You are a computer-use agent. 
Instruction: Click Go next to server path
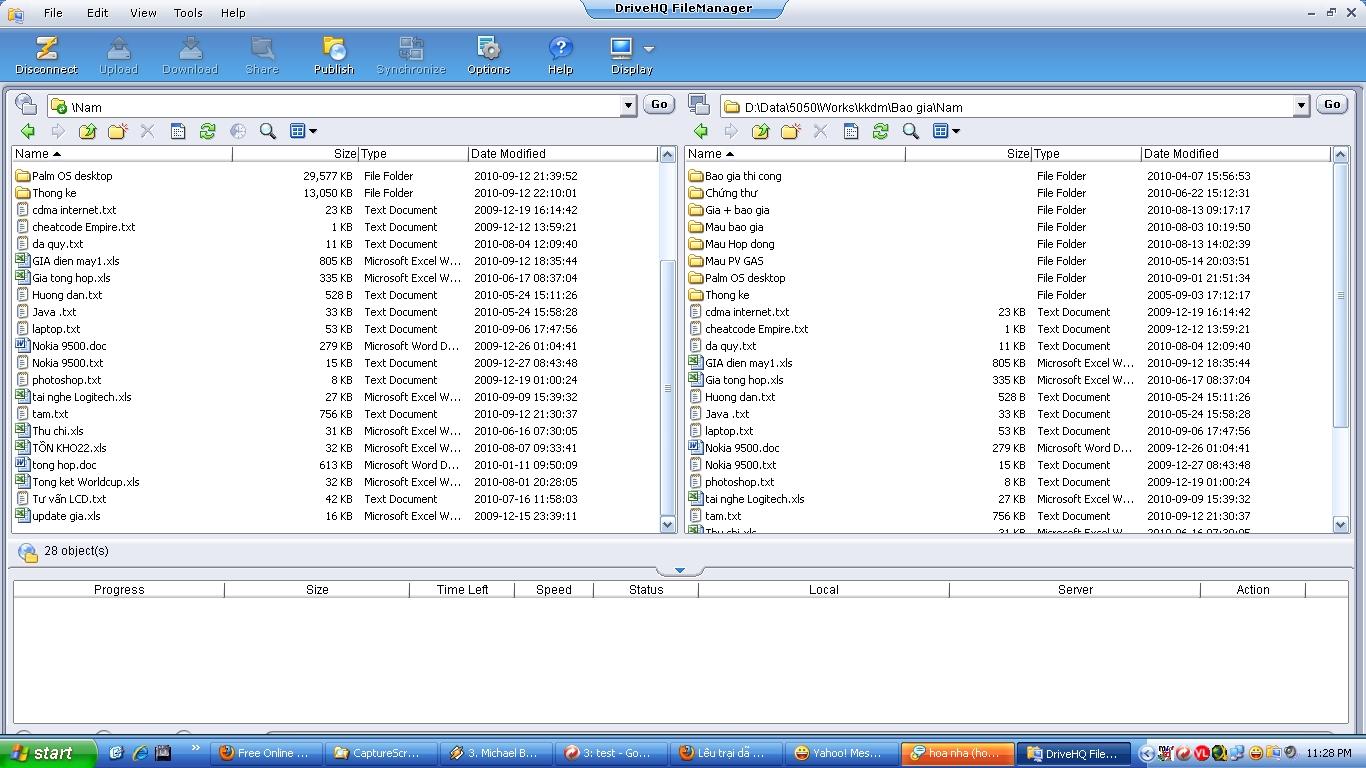659,104
